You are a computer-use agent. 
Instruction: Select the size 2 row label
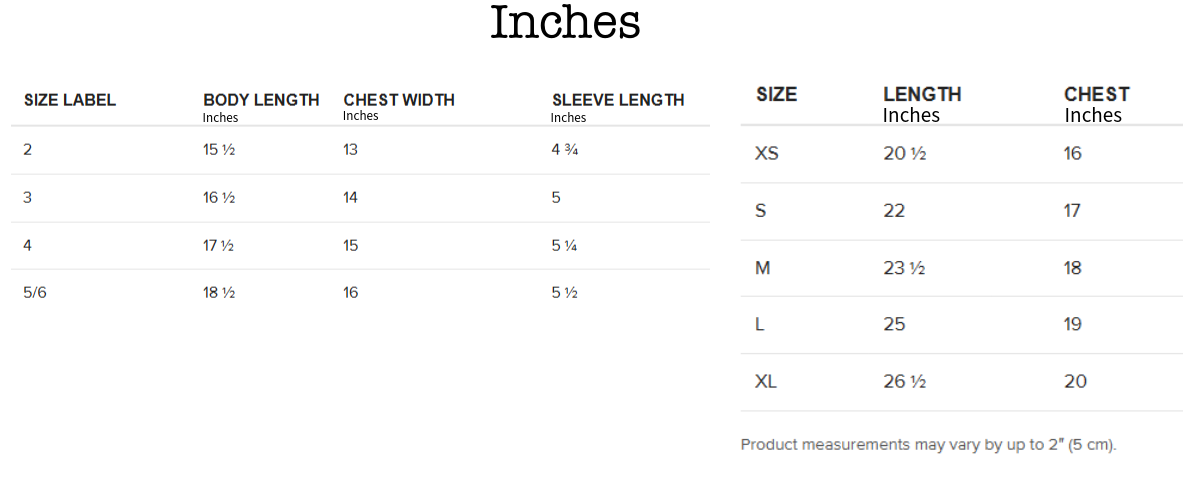tap(28, 150)
